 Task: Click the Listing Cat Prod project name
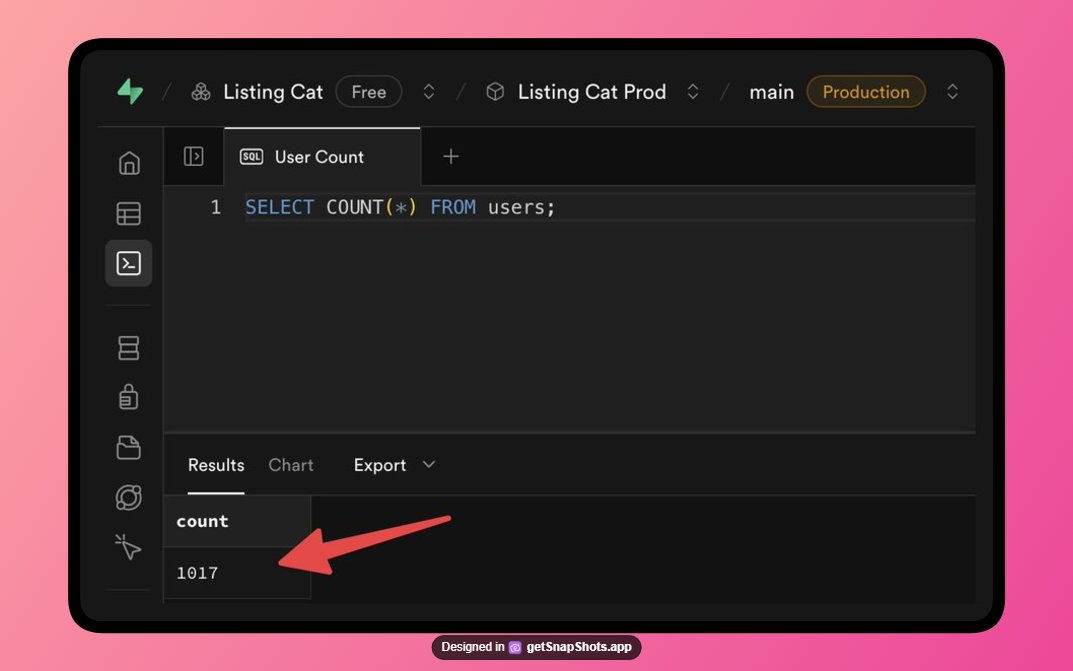click(x=592, y=92)
